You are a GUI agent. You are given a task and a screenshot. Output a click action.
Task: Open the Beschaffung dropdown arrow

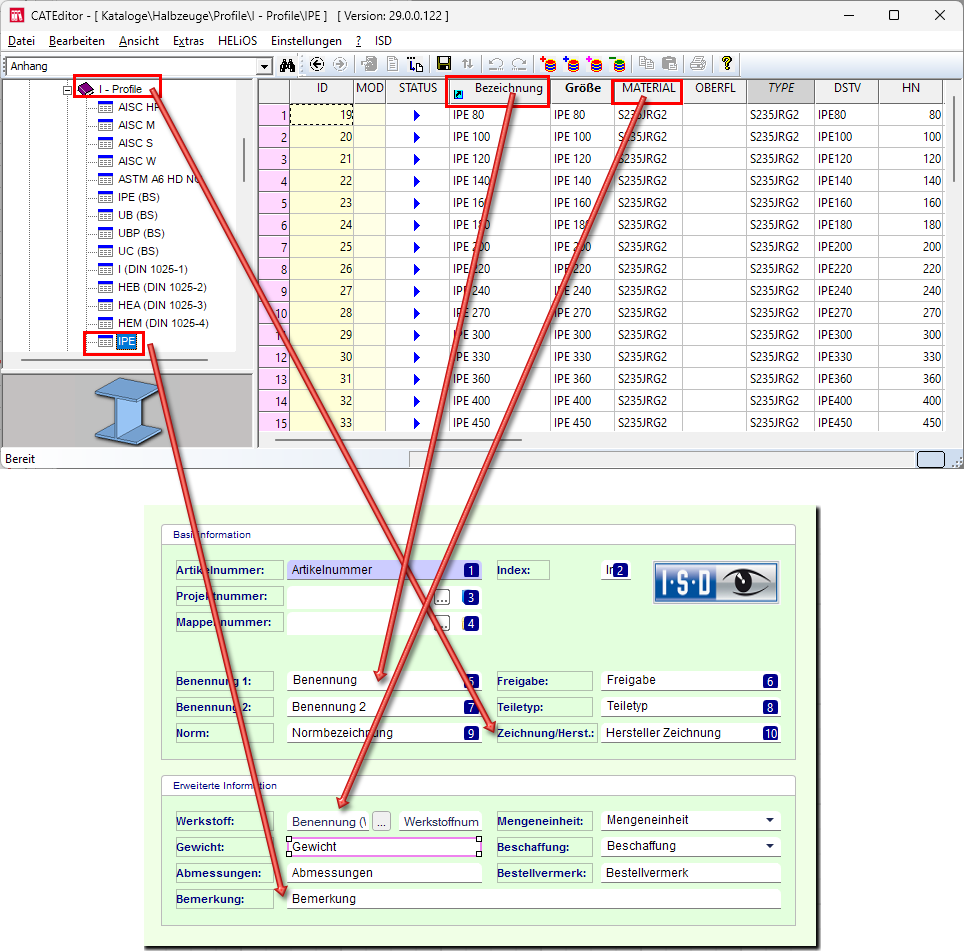(x=769, y=846)
